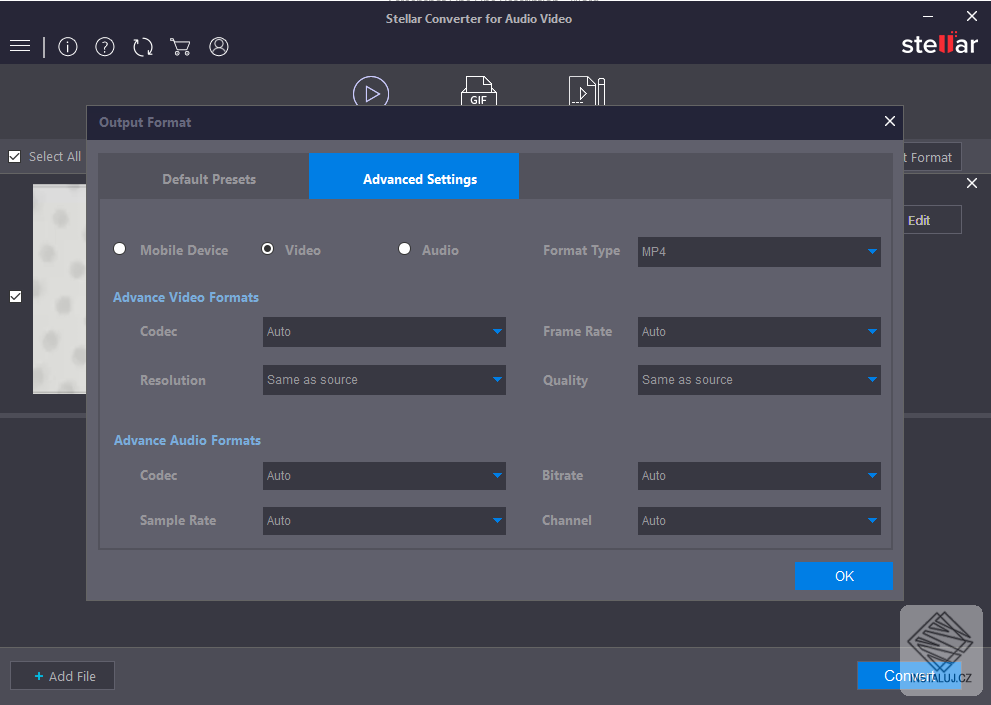The width and height of the screenshot is (991, 705).
Task: Expand the video Codec dropdown
Action: coord(384,332)
